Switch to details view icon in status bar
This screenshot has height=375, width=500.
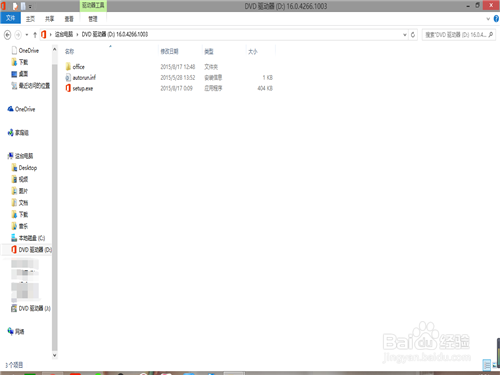[x=487, y=365]
